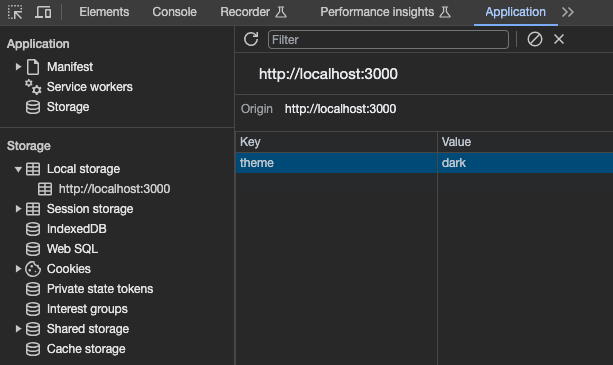Open the Storage overview item
The width and height of the screenshot is (613, 365).
[68, 107]
